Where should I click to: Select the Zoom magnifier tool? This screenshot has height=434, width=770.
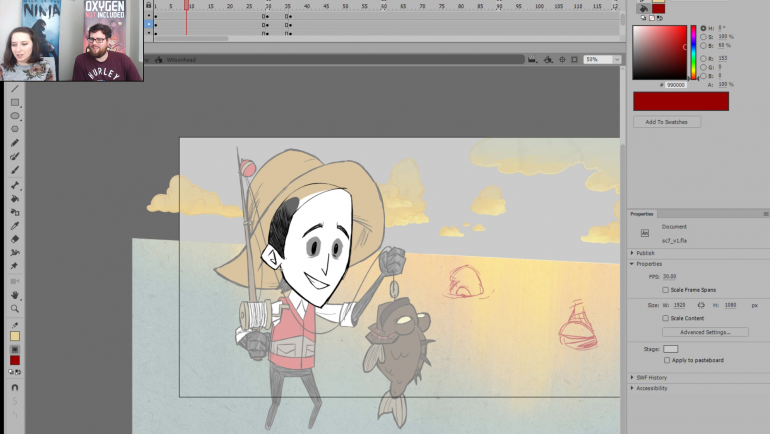click(15, 308)
